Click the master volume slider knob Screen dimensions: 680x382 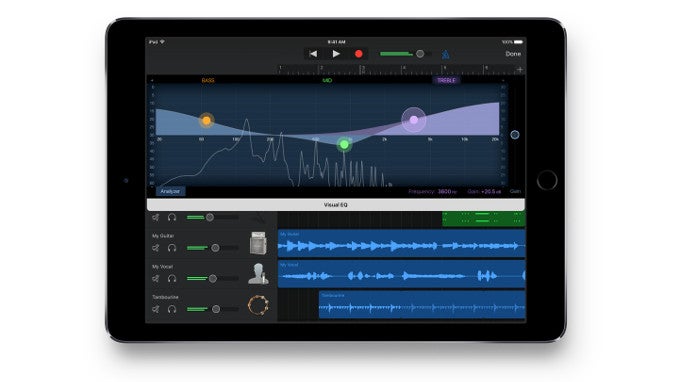point(420,54)
